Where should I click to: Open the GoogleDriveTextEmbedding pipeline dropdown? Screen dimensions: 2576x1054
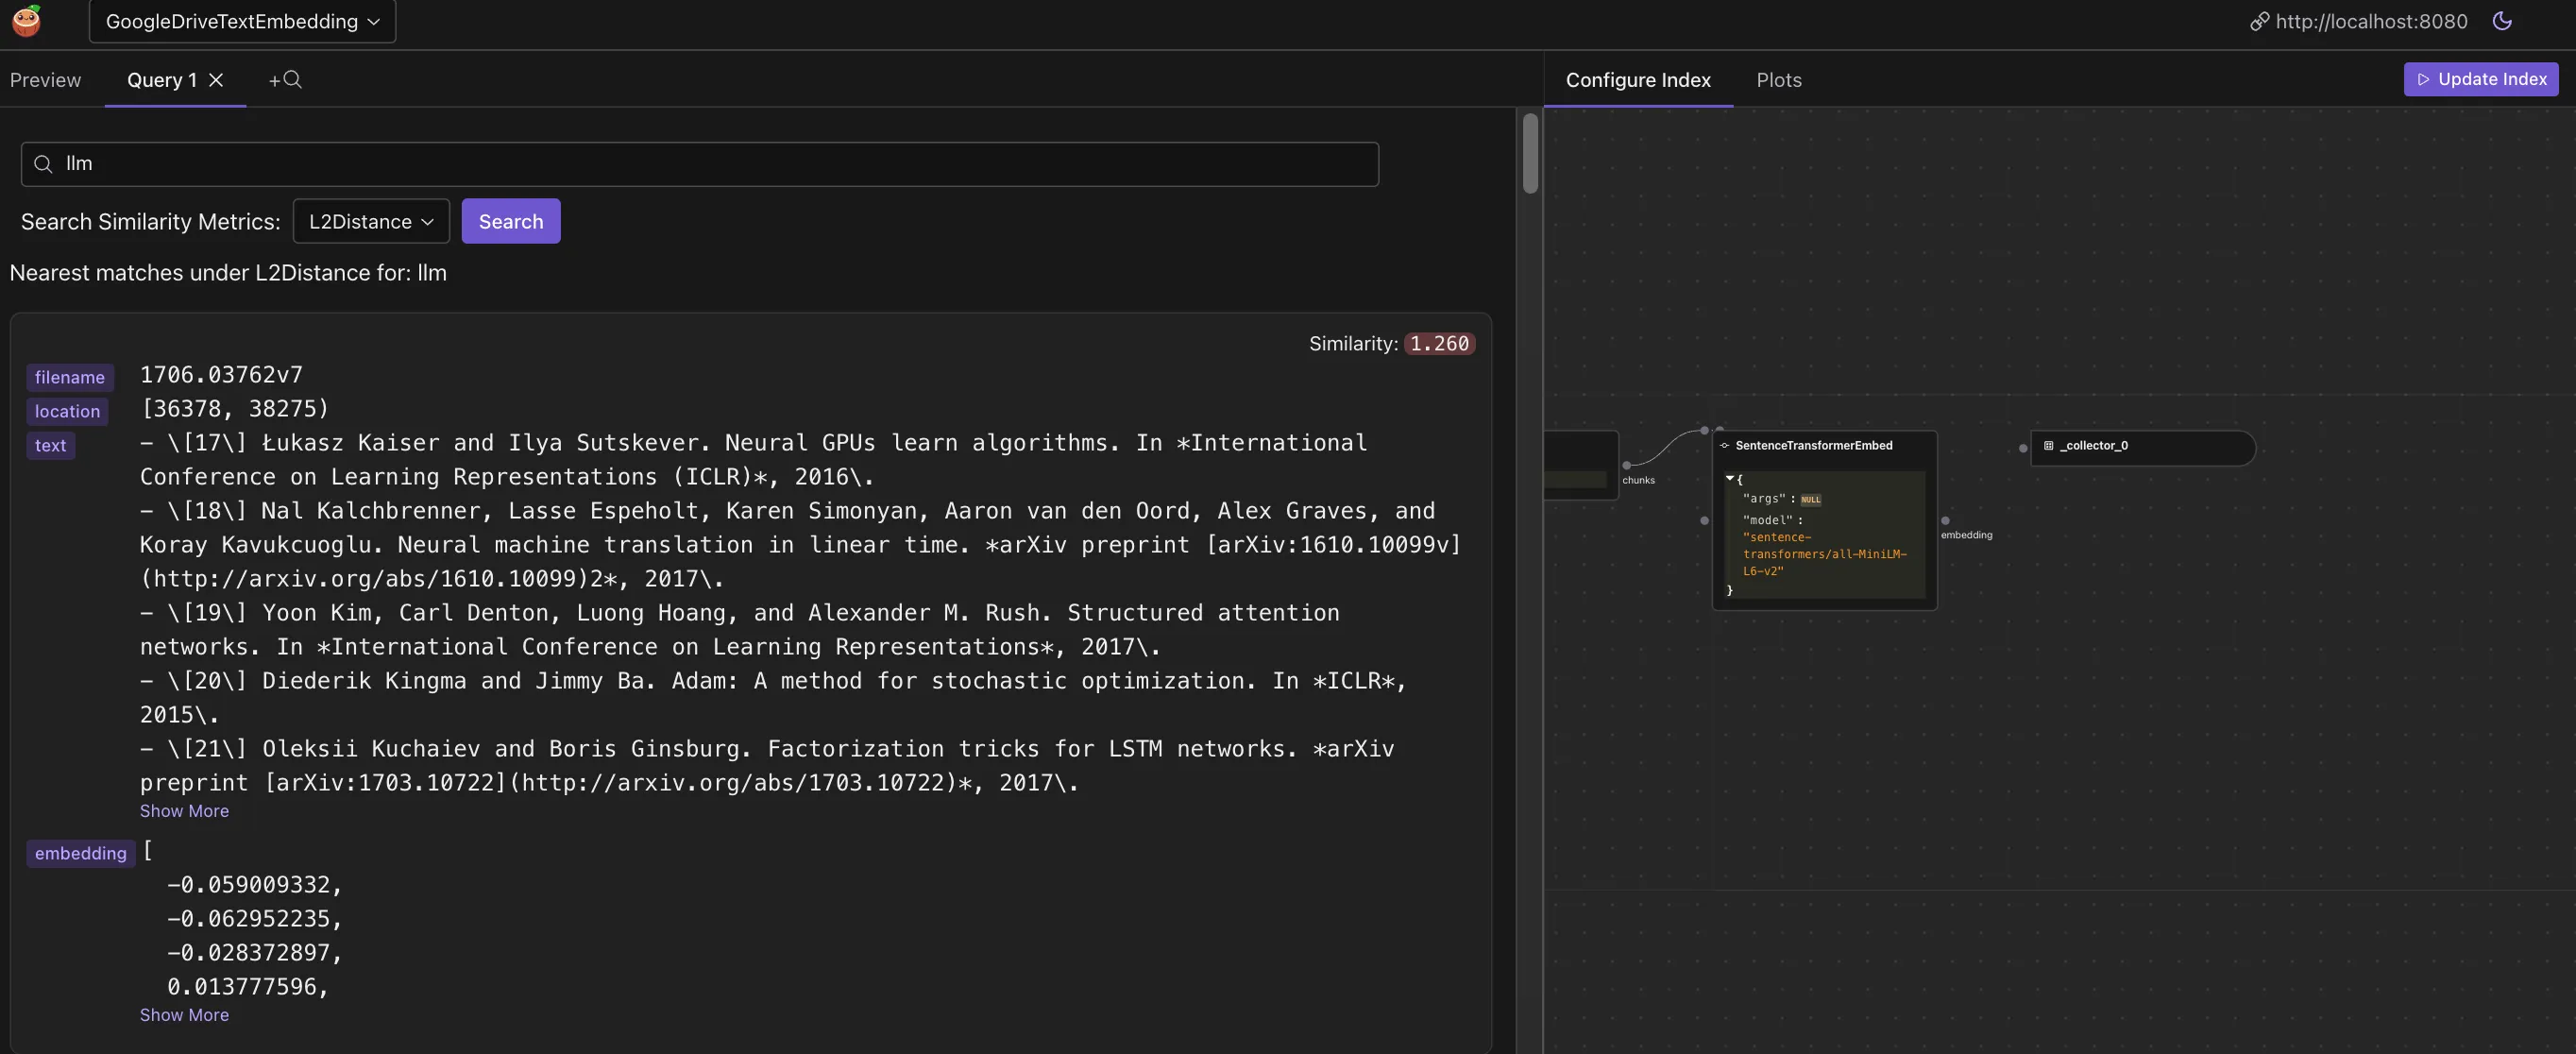[241, 21]
